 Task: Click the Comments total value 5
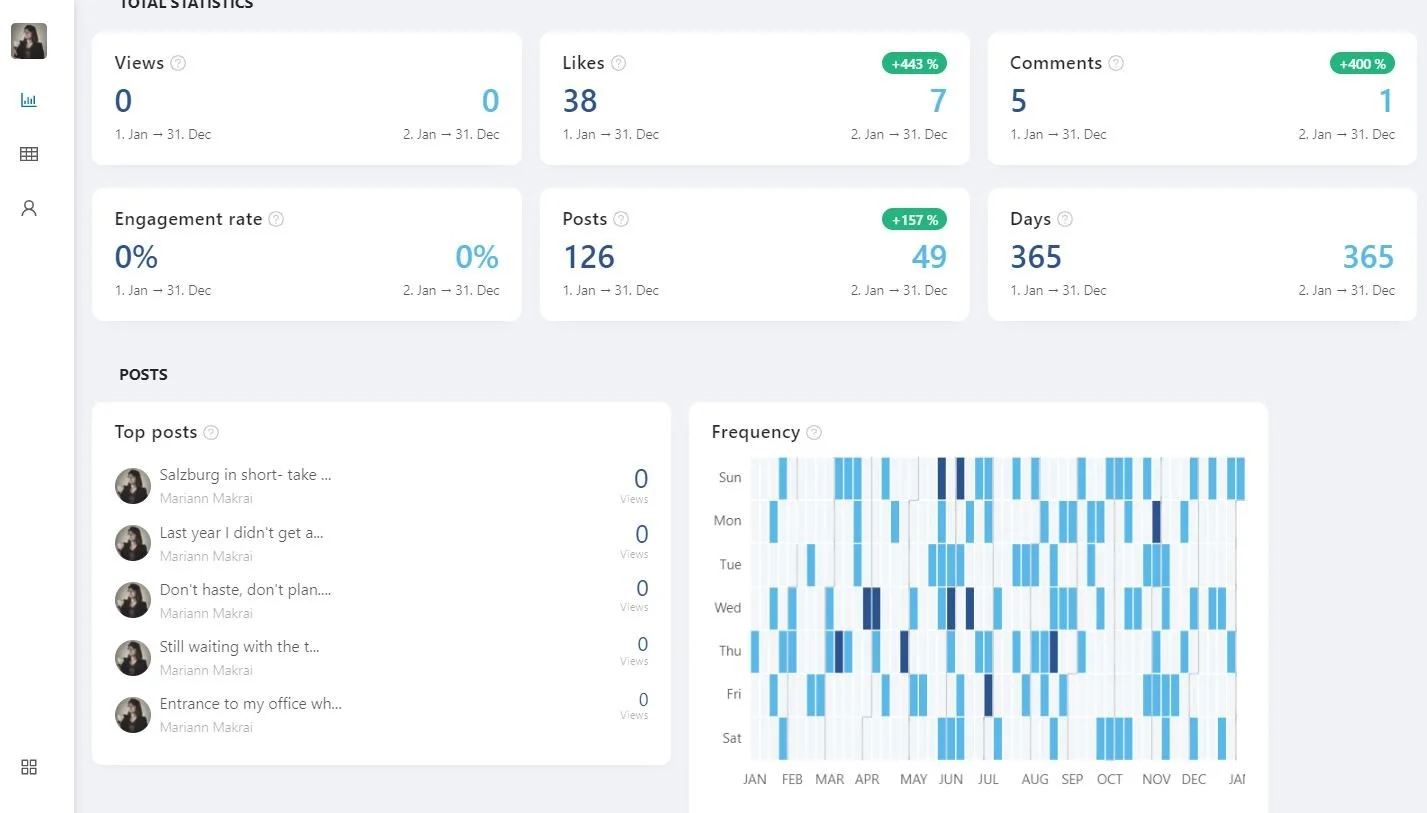click(1019, 101)
